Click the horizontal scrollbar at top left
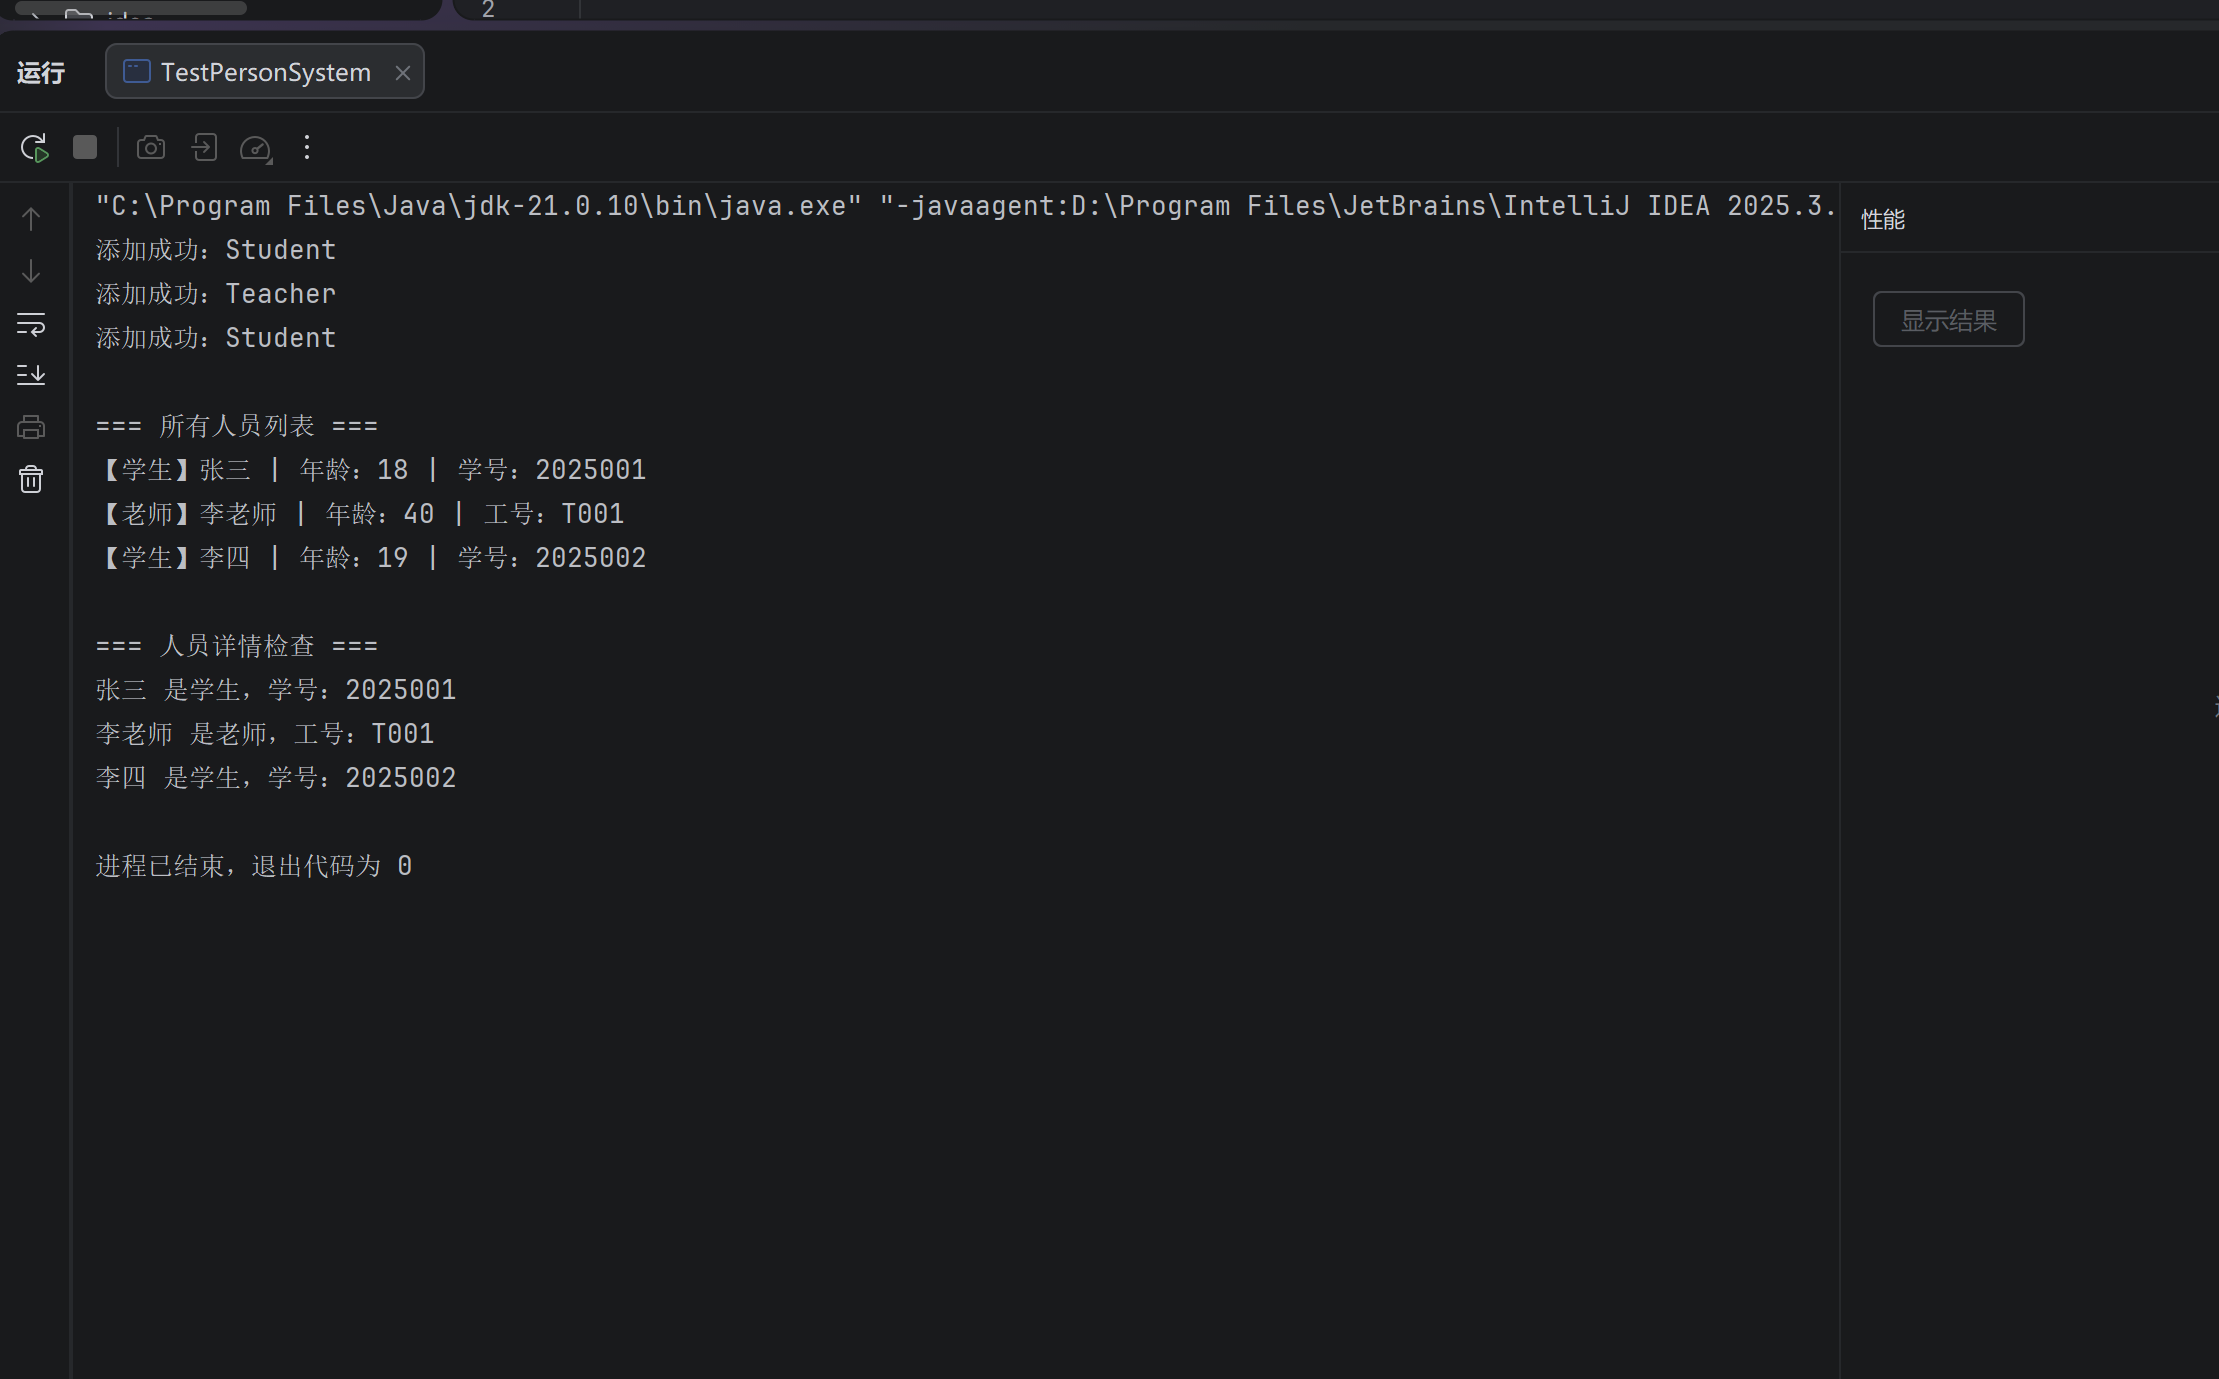 click(130, 8)
